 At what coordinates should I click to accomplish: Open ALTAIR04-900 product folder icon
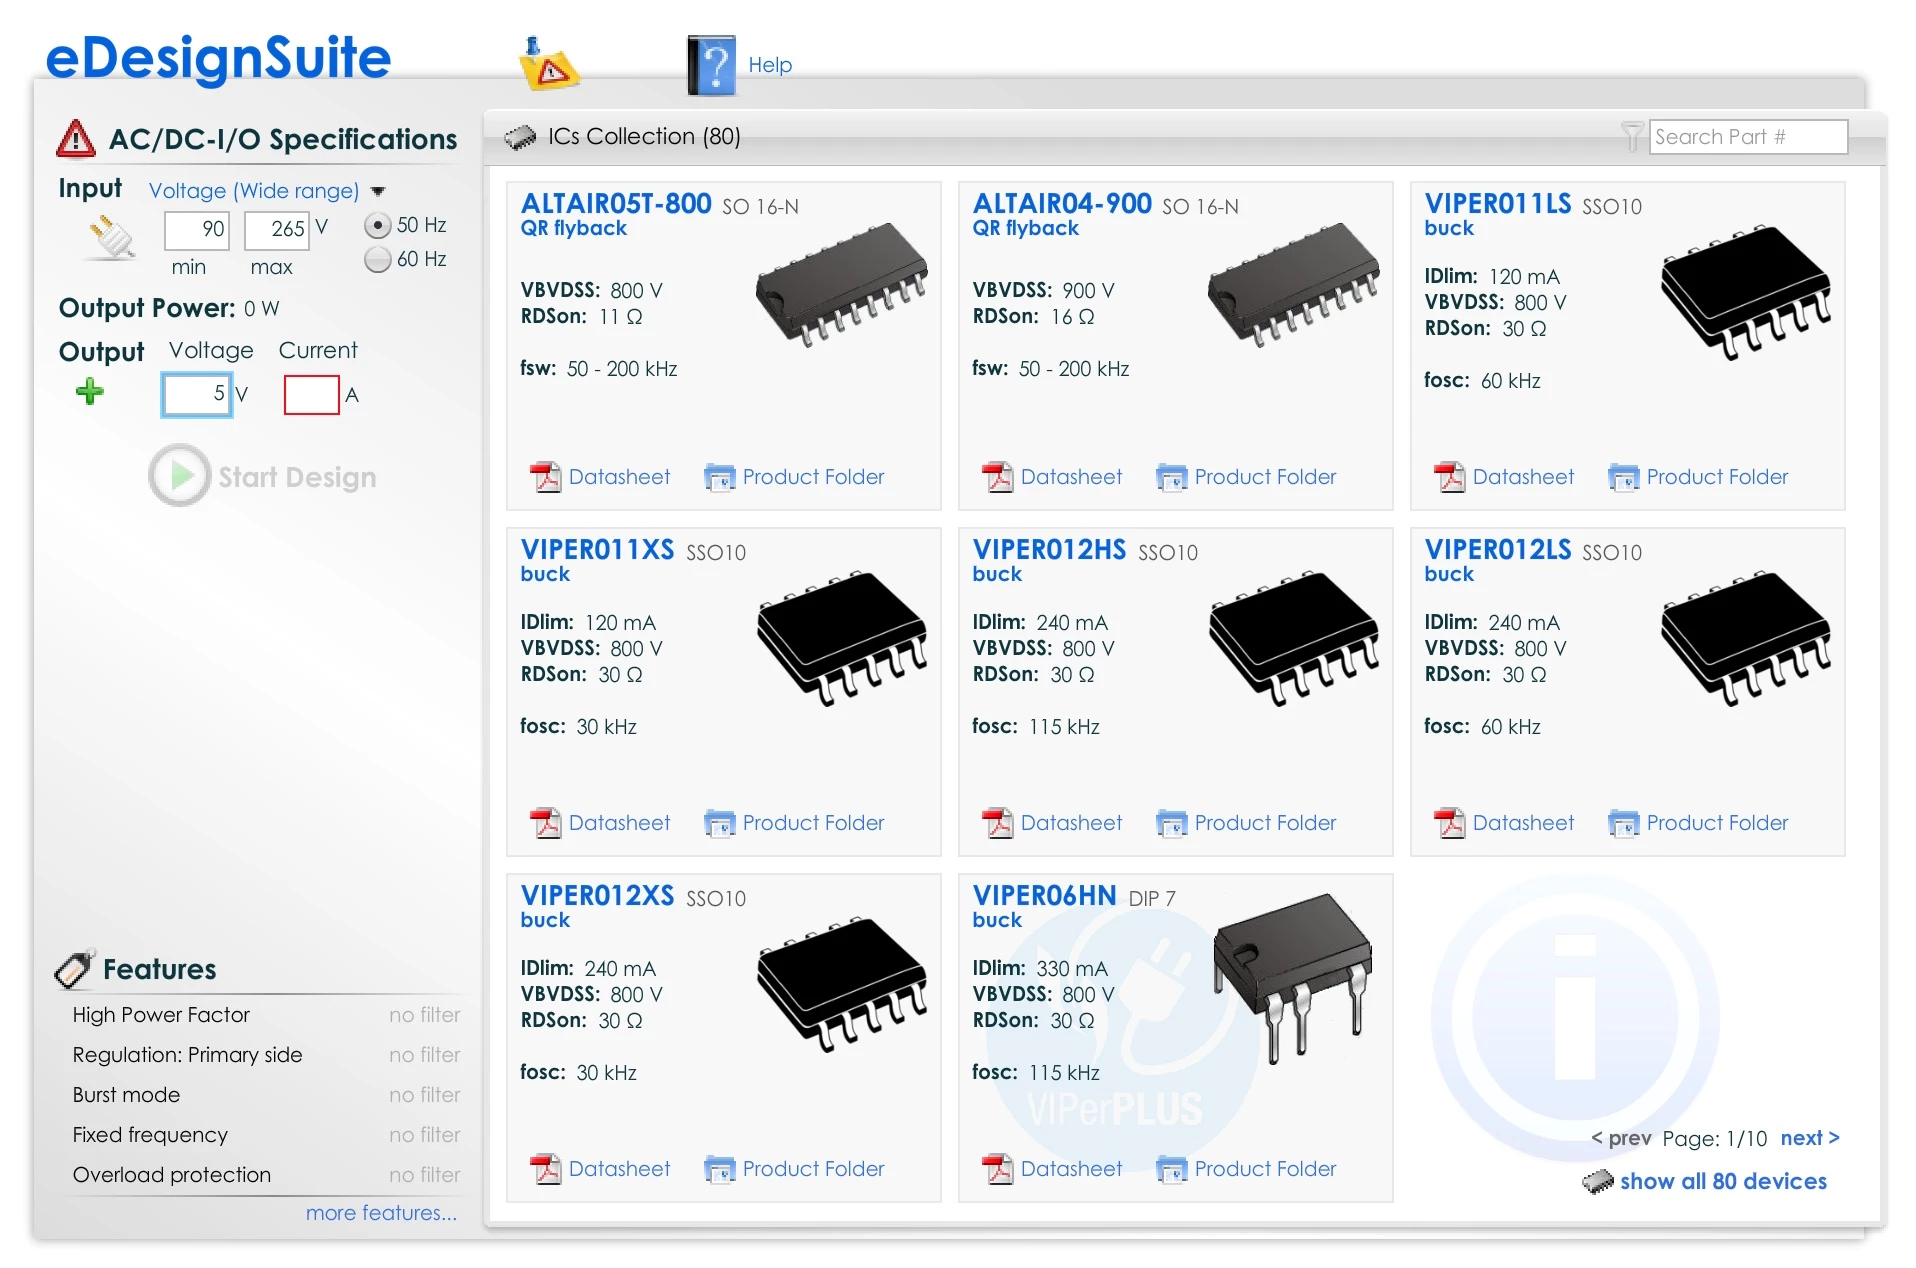[1171, 477]
